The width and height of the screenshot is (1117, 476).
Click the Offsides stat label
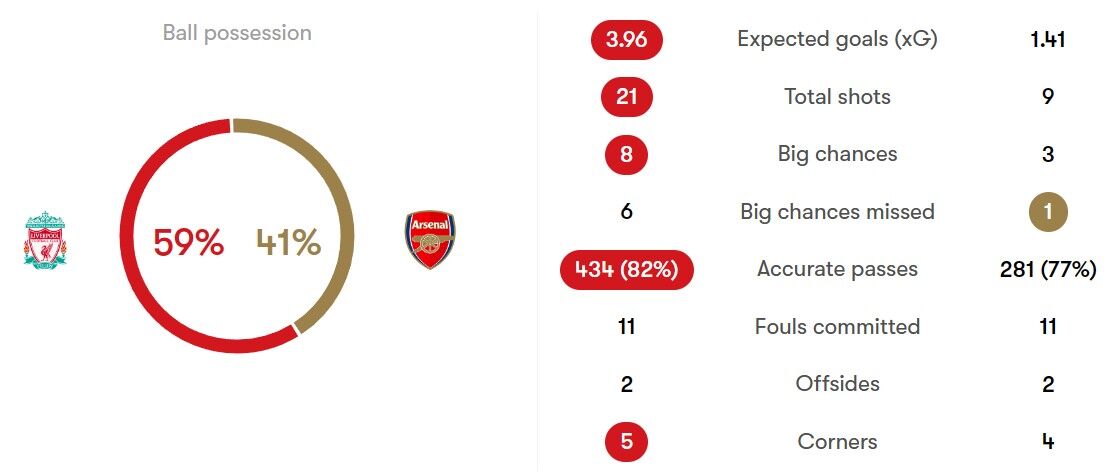837,384
